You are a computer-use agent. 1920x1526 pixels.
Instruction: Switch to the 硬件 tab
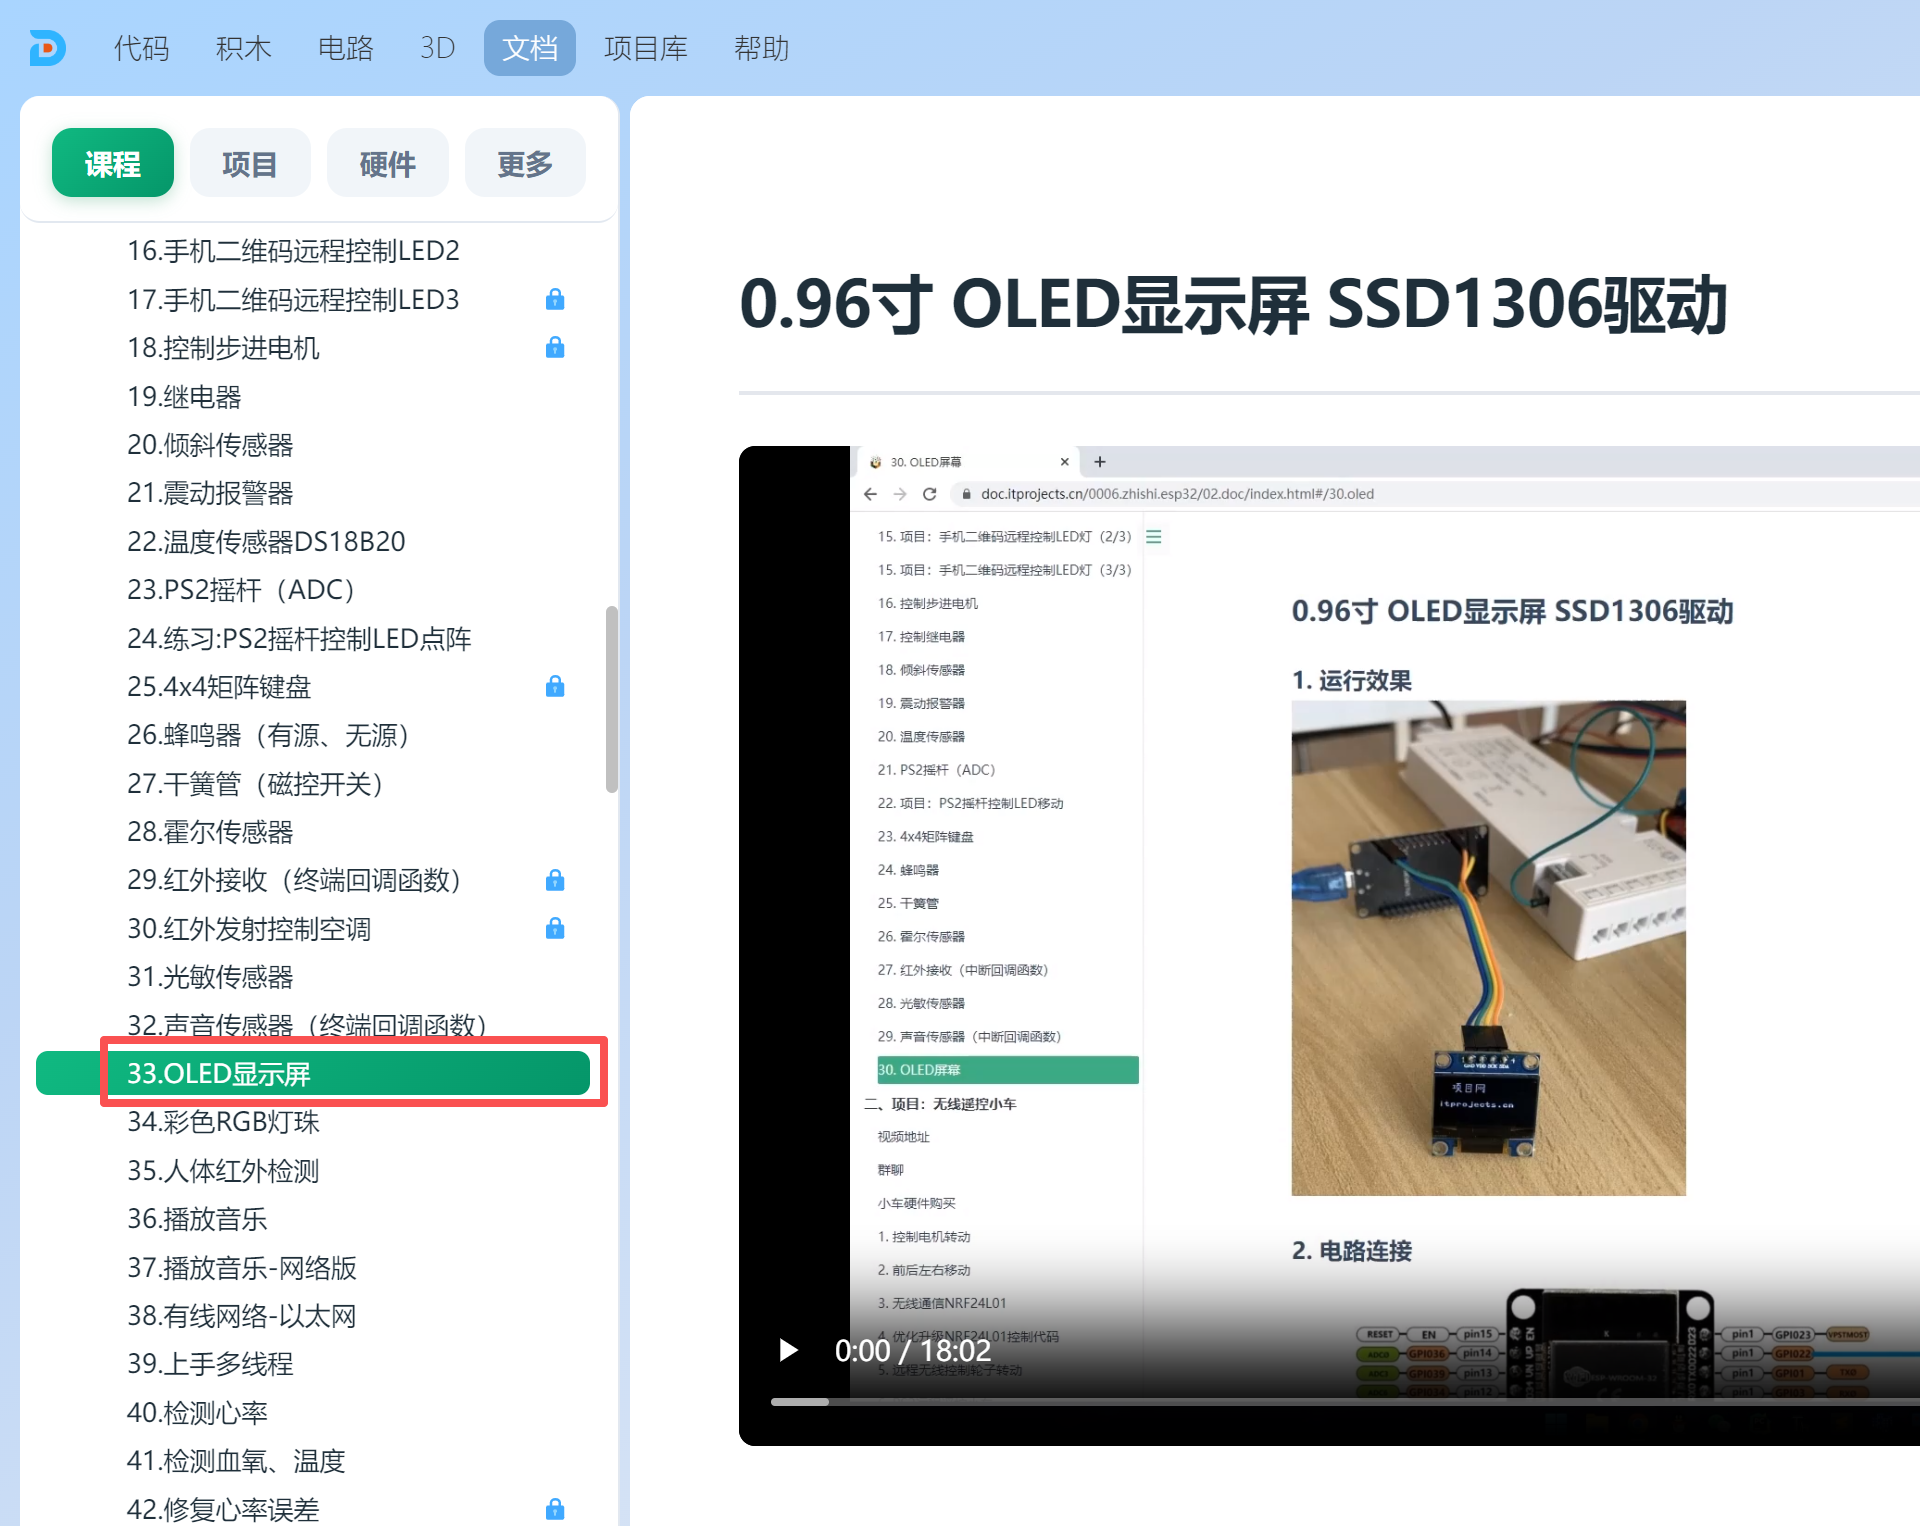387,163
